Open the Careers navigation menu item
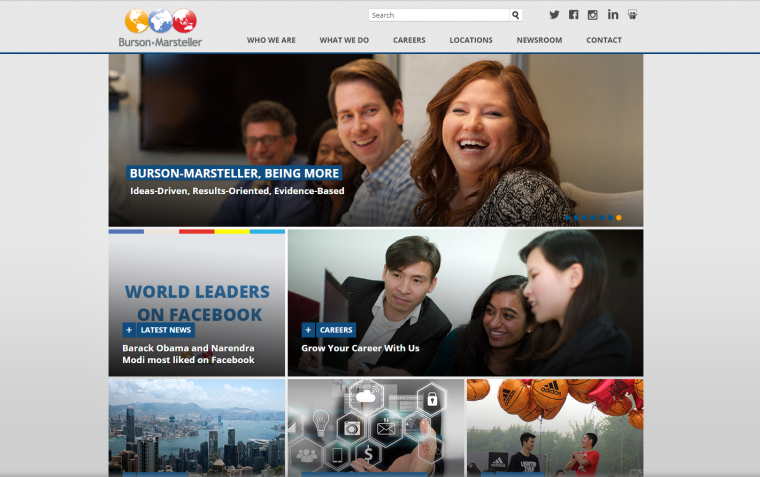Screen dimensions: 760x477 click(409, 40)
